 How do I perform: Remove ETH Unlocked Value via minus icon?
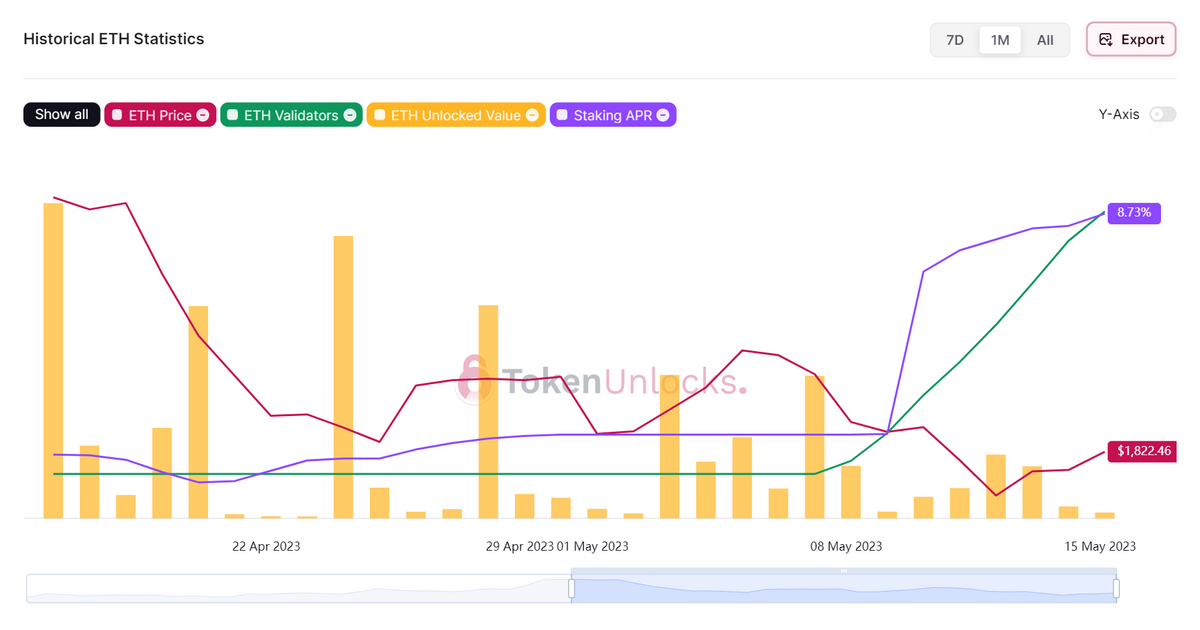coord(532,115)
